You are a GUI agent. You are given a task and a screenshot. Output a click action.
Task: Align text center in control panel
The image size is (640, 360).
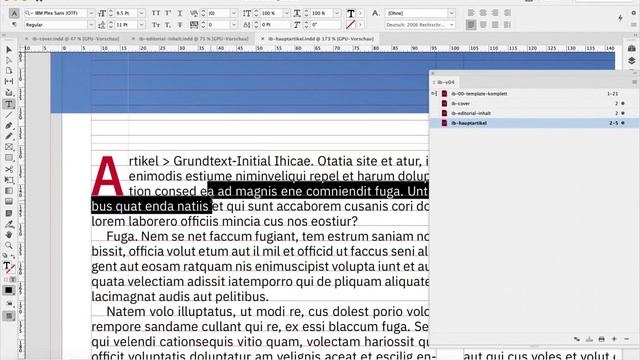pyautogui.click(x=483, y=13)
